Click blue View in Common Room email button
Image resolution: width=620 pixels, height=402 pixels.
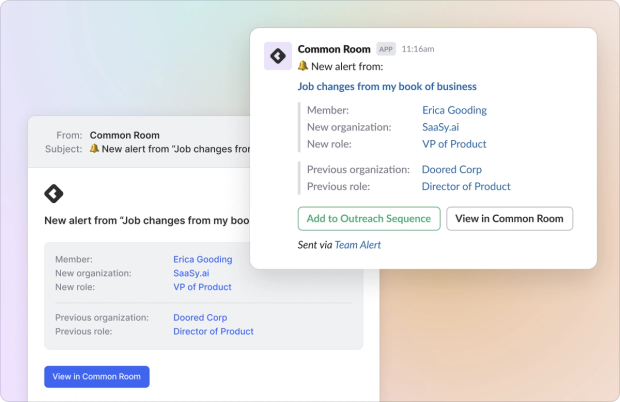tap(97, 377)
